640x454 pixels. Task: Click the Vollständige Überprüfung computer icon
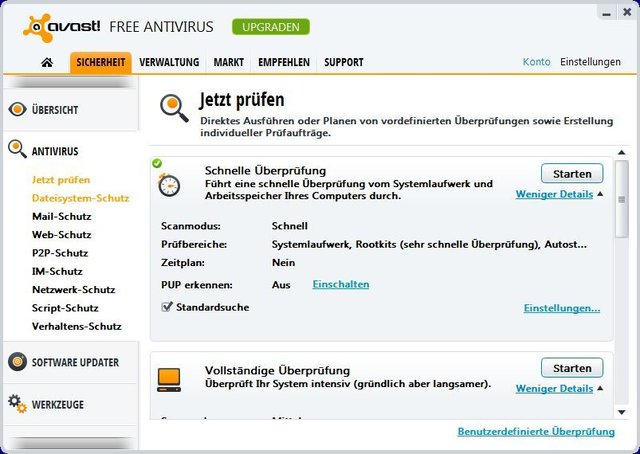click(x=169, y=380)
